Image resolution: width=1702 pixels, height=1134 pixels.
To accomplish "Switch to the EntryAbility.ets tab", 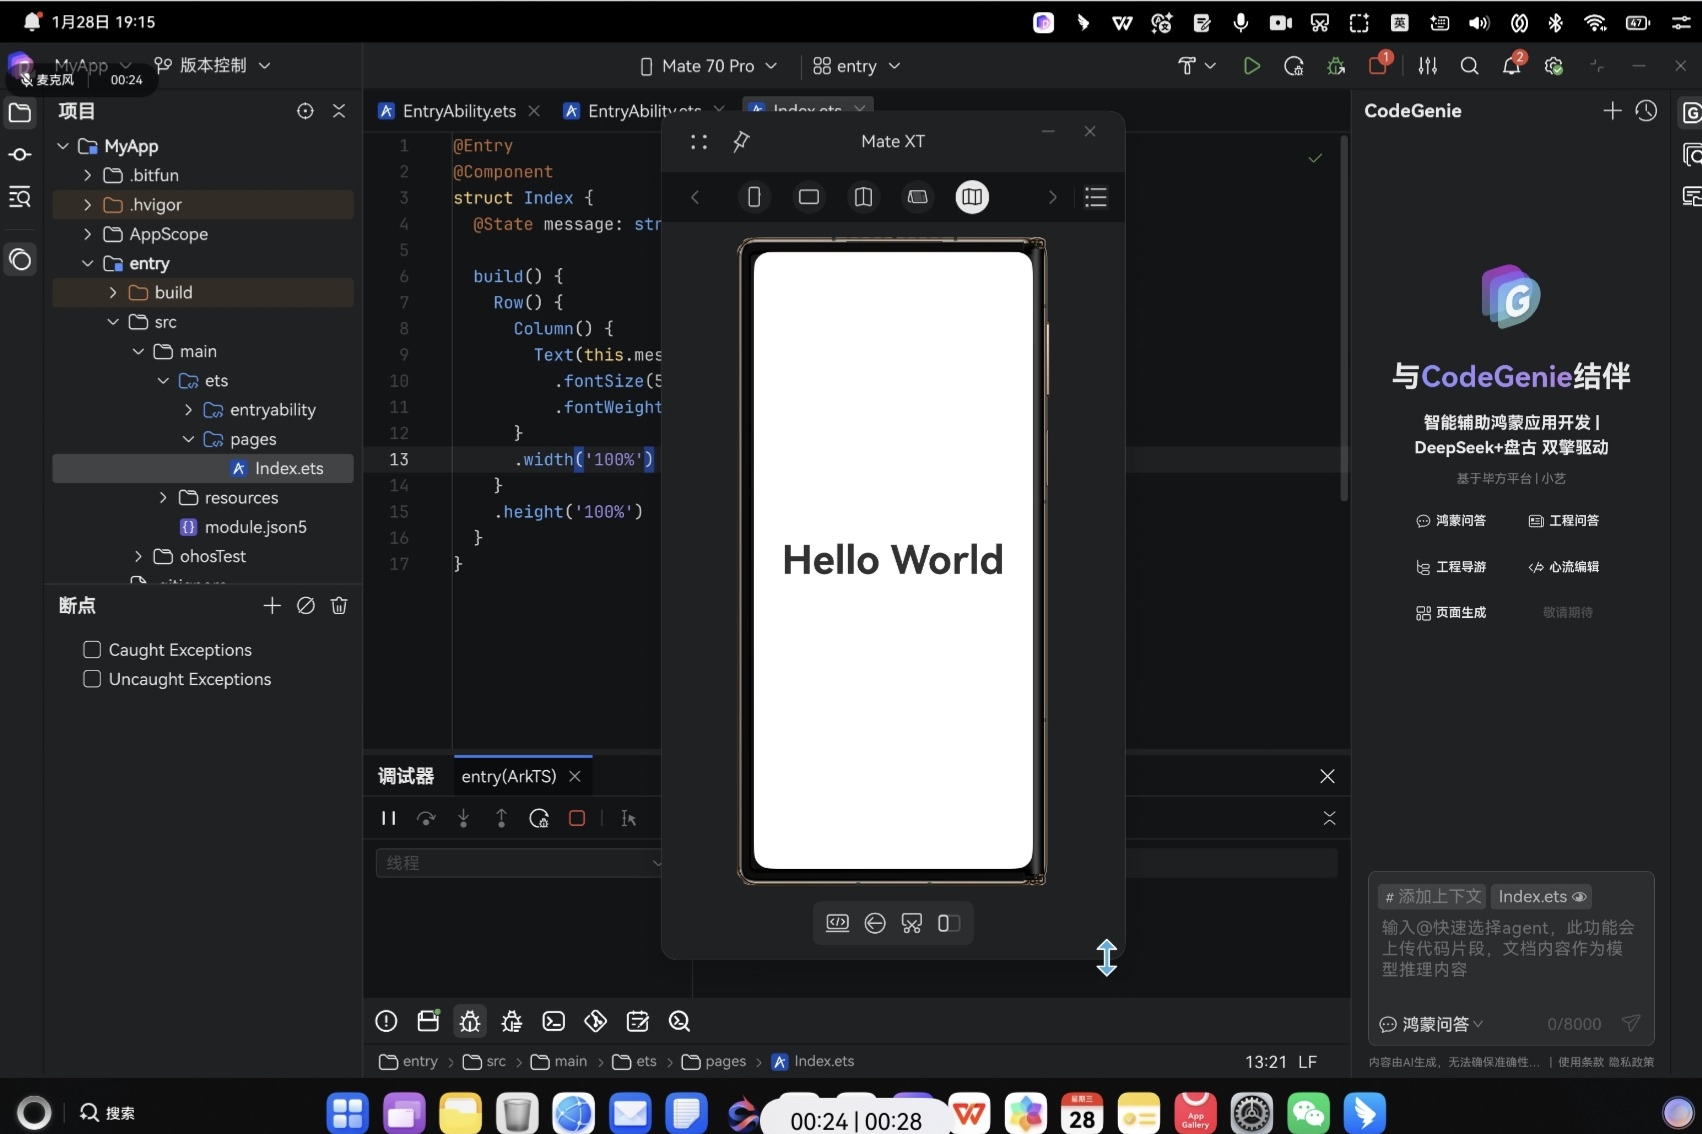I will pos(458,111).
